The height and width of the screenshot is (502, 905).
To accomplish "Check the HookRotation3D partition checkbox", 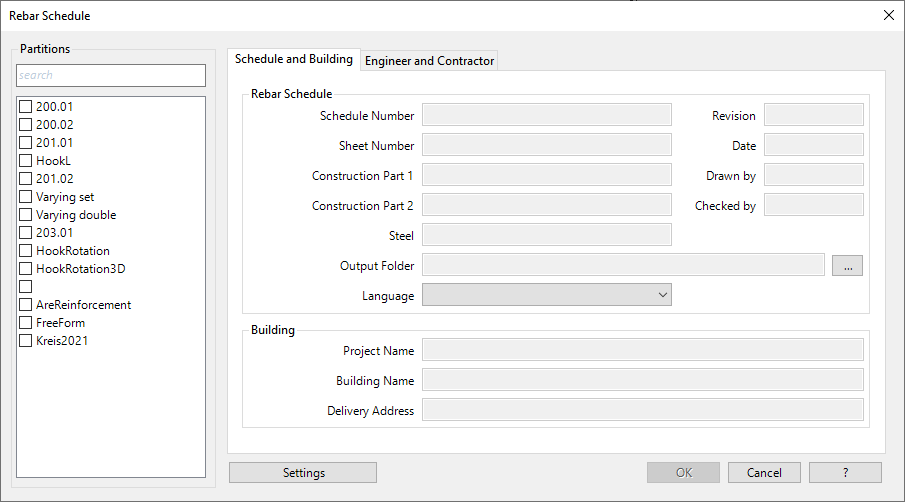I will (27, 269).
